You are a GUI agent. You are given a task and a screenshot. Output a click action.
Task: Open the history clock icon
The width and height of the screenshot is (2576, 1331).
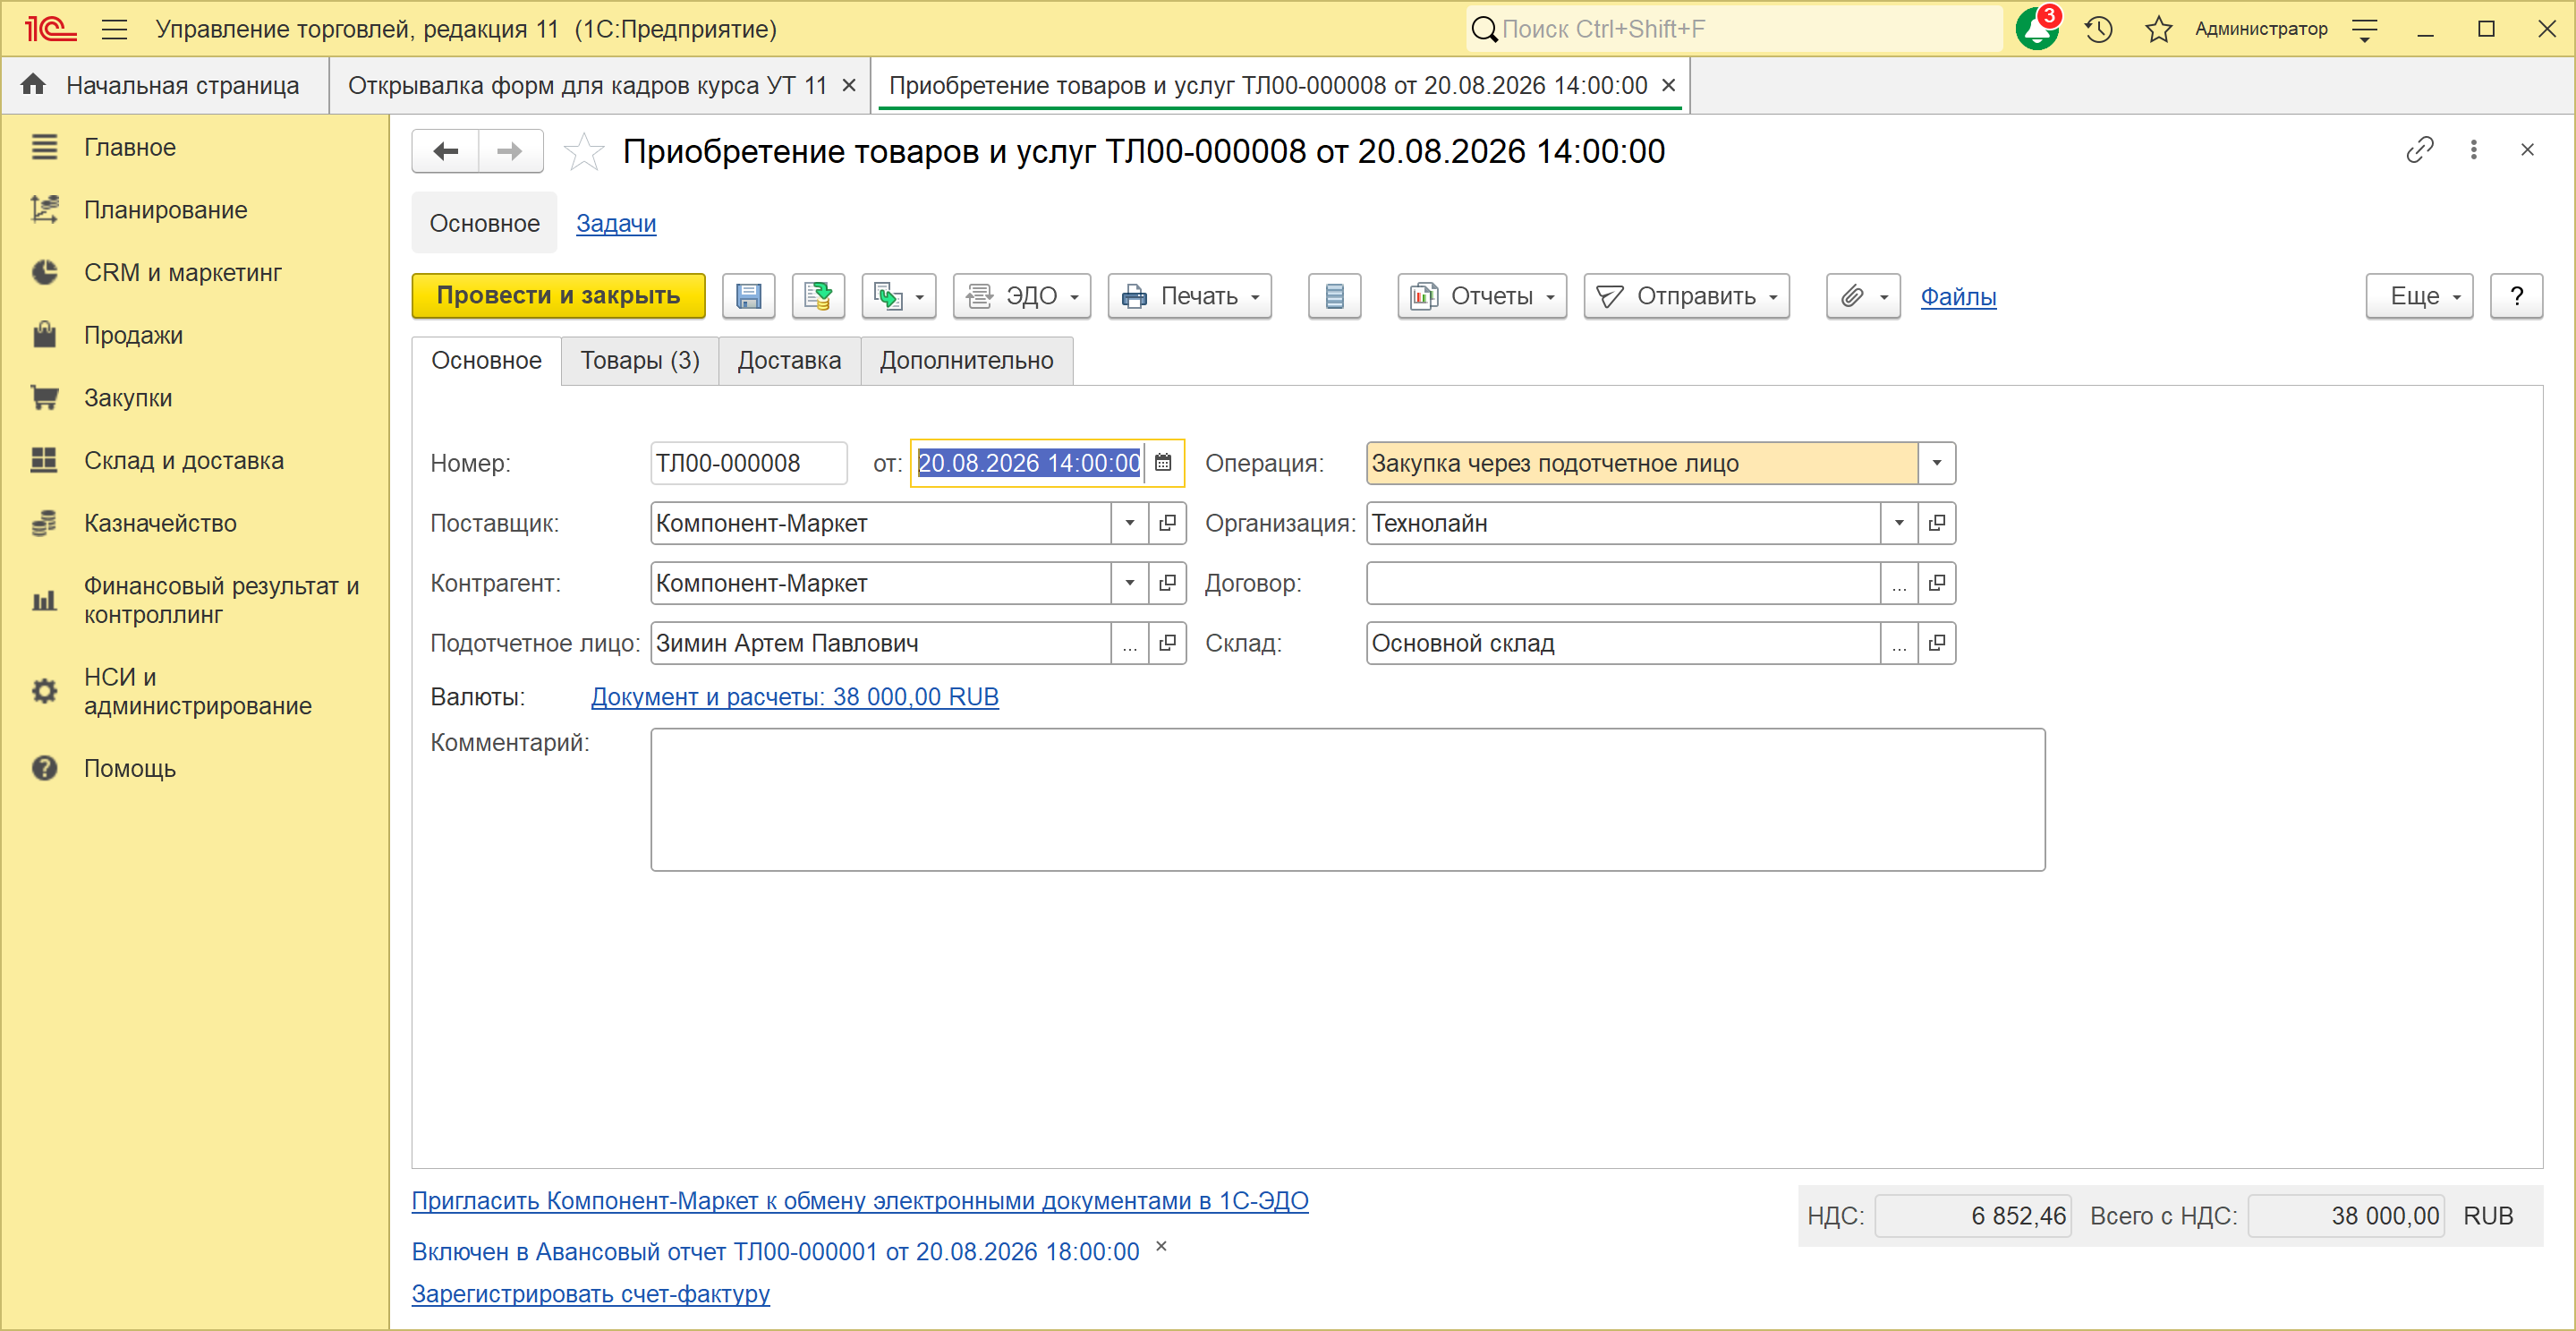pos(2099,29)
